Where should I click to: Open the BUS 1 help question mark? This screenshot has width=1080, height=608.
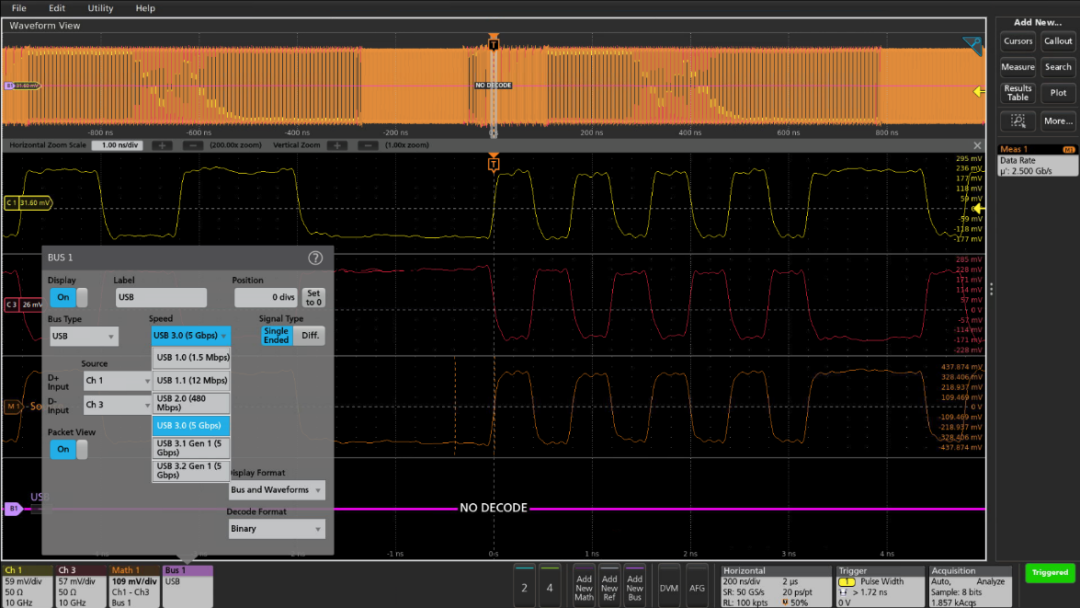[315, 258]
